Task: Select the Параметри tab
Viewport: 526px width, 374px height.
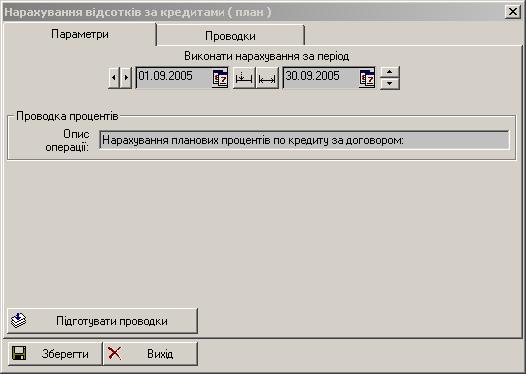Action: click(80, 34)
